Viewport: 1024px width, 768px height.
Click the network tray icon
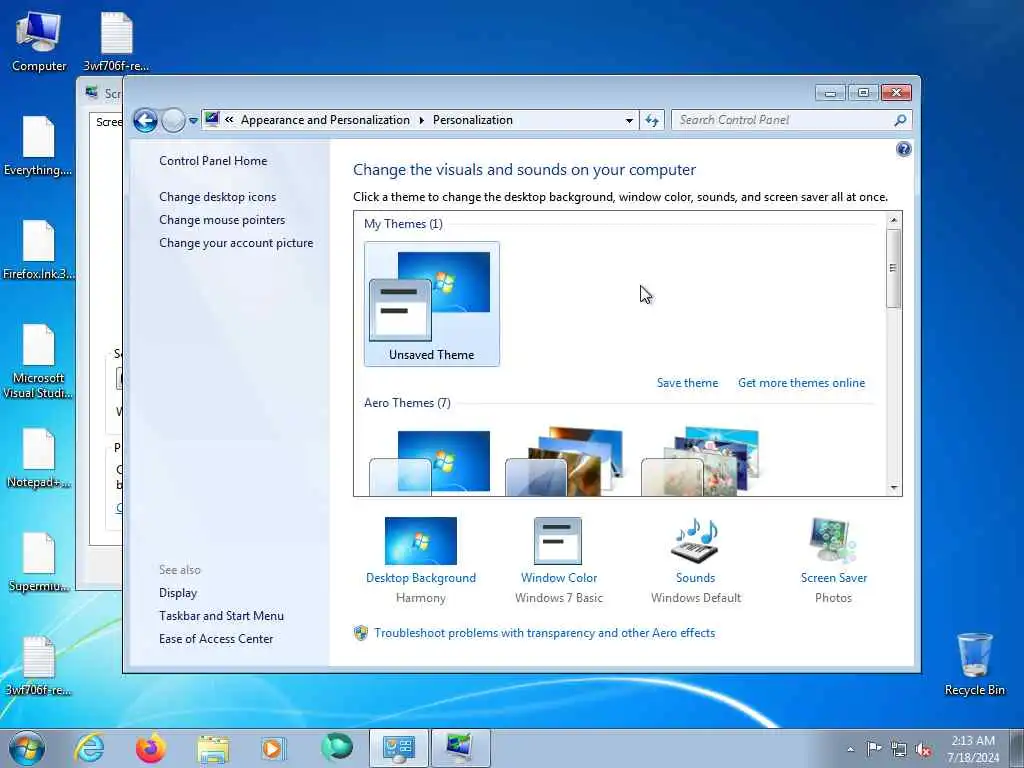click(x=899, y=749)
